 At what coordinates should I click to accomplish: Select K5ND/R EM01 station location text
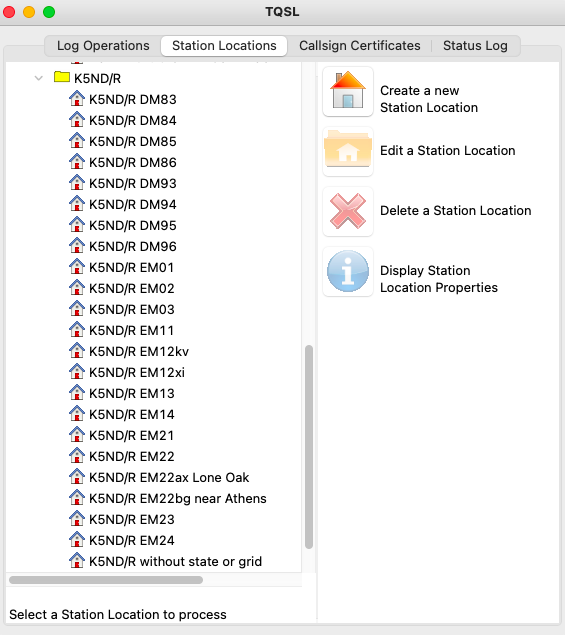click(x=132, y=268)
